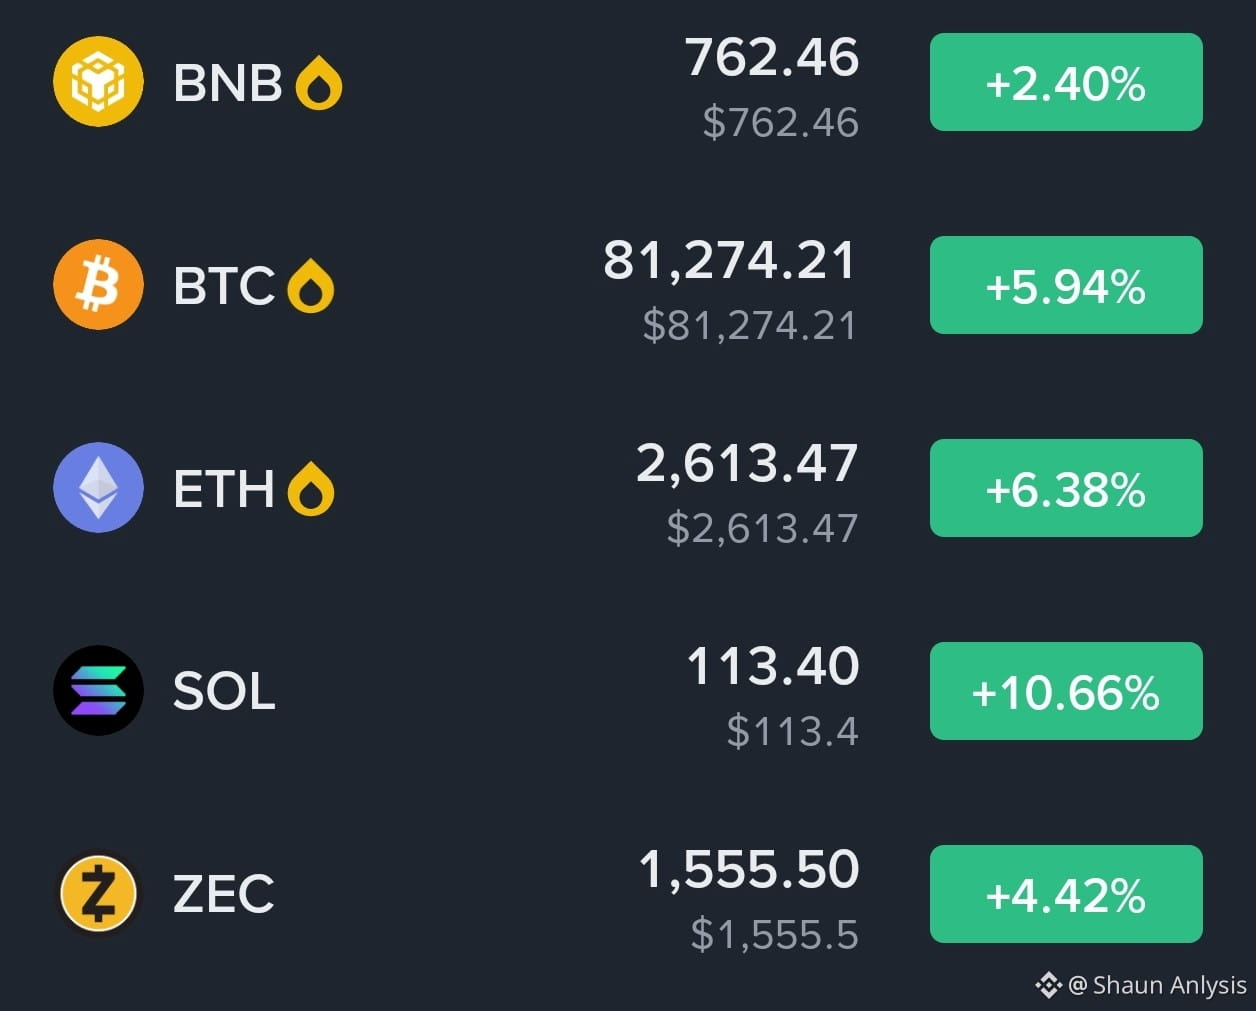Click the +4.42% change button
This screenshot has width=1256, height=1011.
pos(1066,894)
